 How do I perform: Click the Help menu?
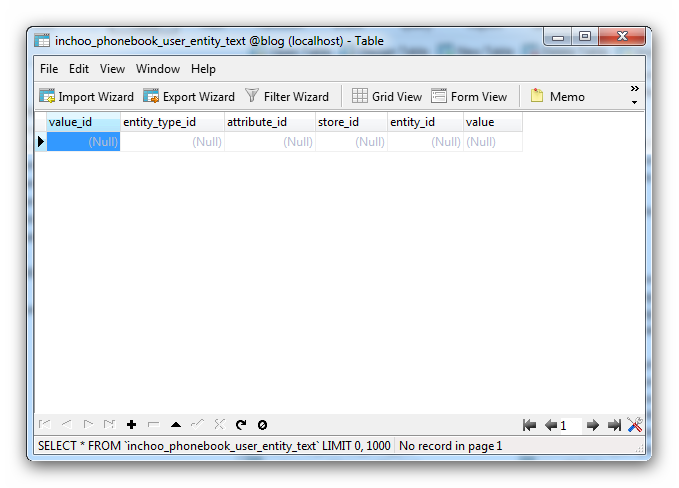click(x=203, y=69)
